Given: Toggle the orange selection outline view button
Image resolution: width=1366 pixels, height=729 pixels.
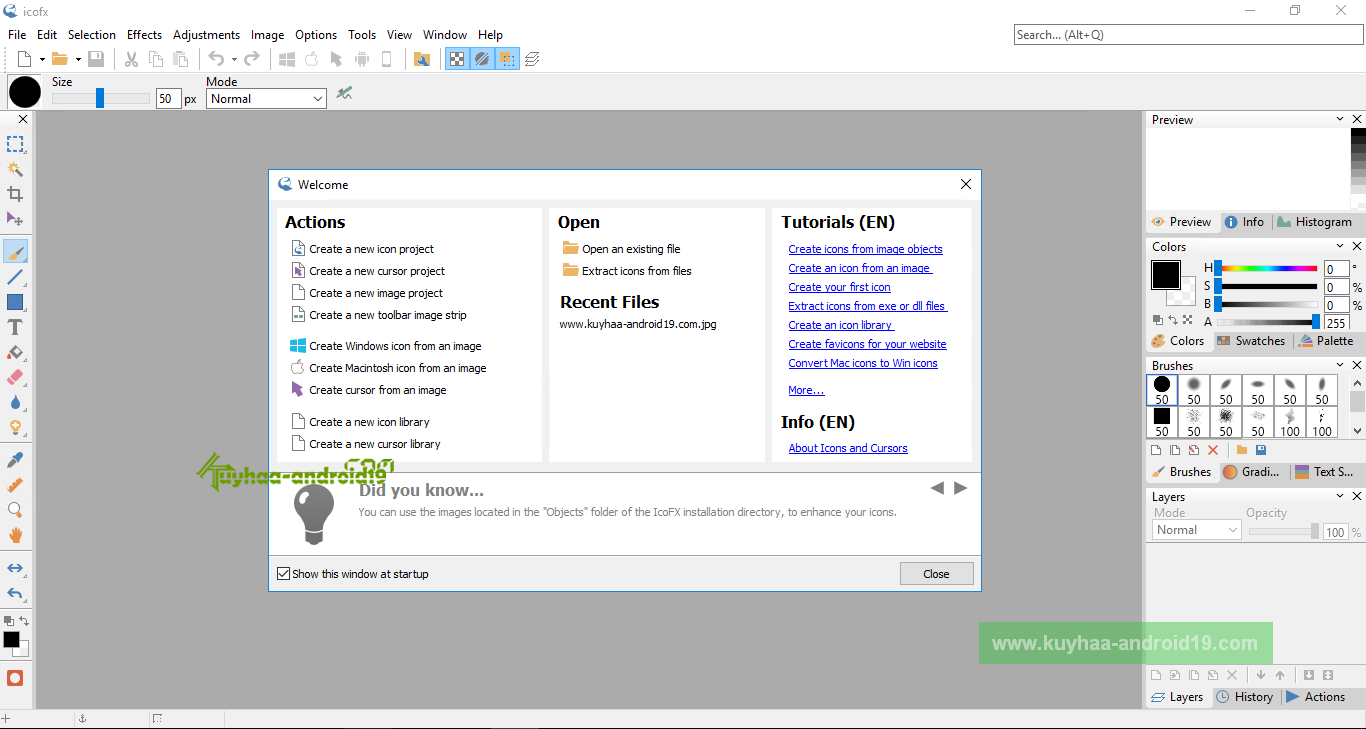Looking at the screenshot, I should (x=507, y=59).
